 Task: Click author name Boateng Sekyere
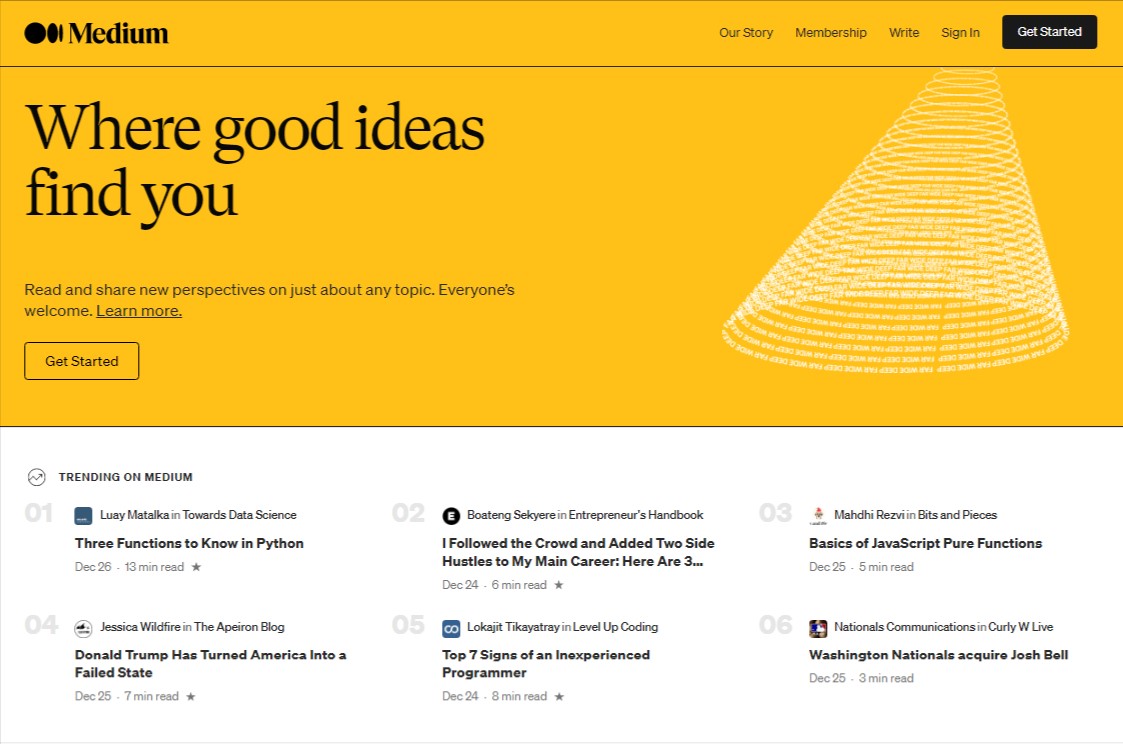coord(511,515)
